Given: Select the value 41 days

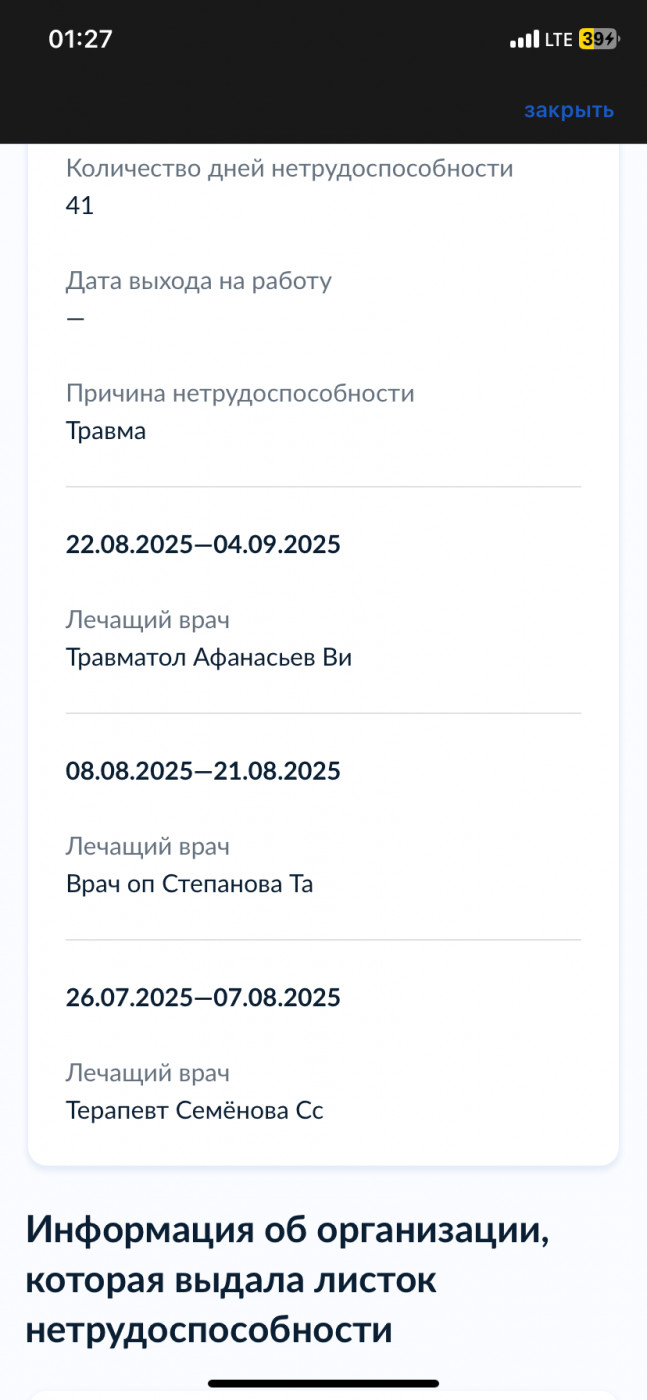Looking at the screenshot, I should click(80, 206).
